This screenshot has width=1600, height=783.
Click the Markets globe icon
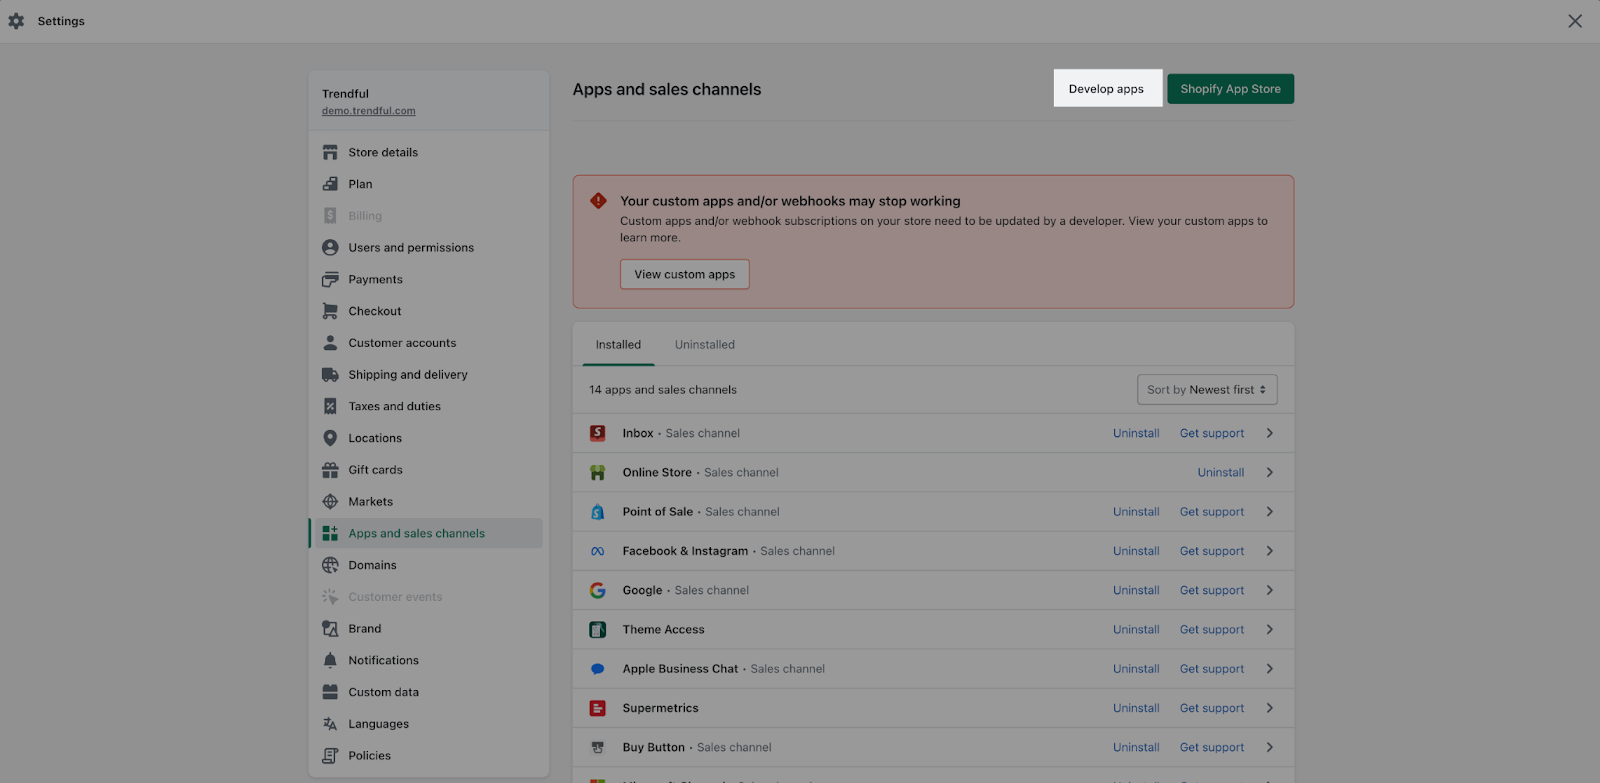(x=330, y=502)
